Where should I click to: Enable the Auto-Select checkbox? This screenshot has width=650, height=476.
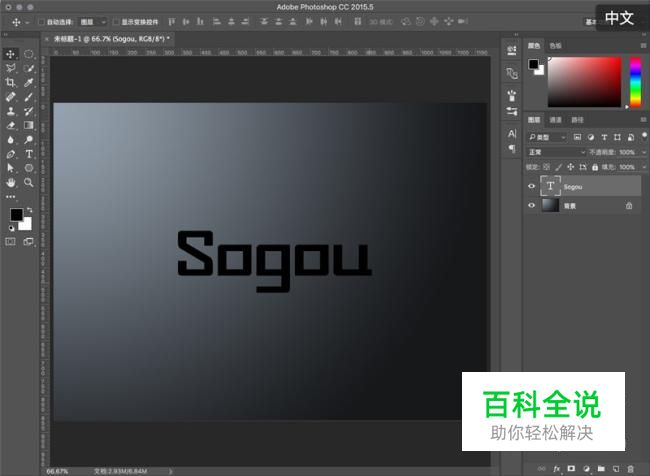(41, 22)
